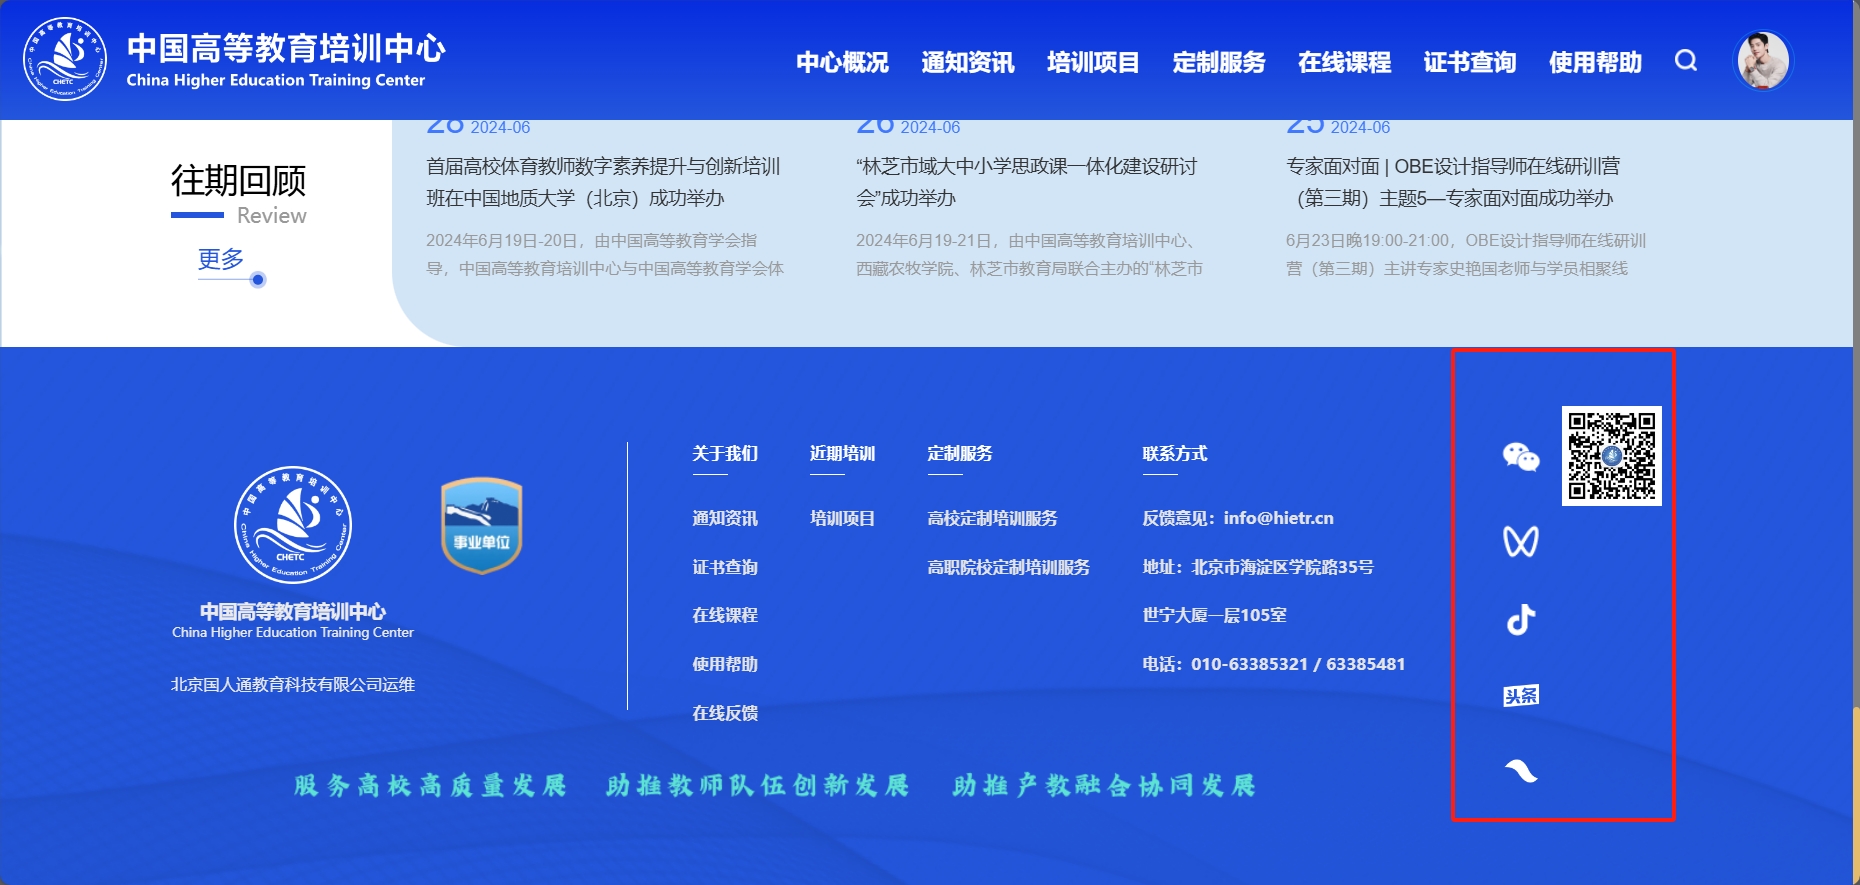Open the user avatar in header
Viewport: 1860px width, 885px height.
[1762, 61]
